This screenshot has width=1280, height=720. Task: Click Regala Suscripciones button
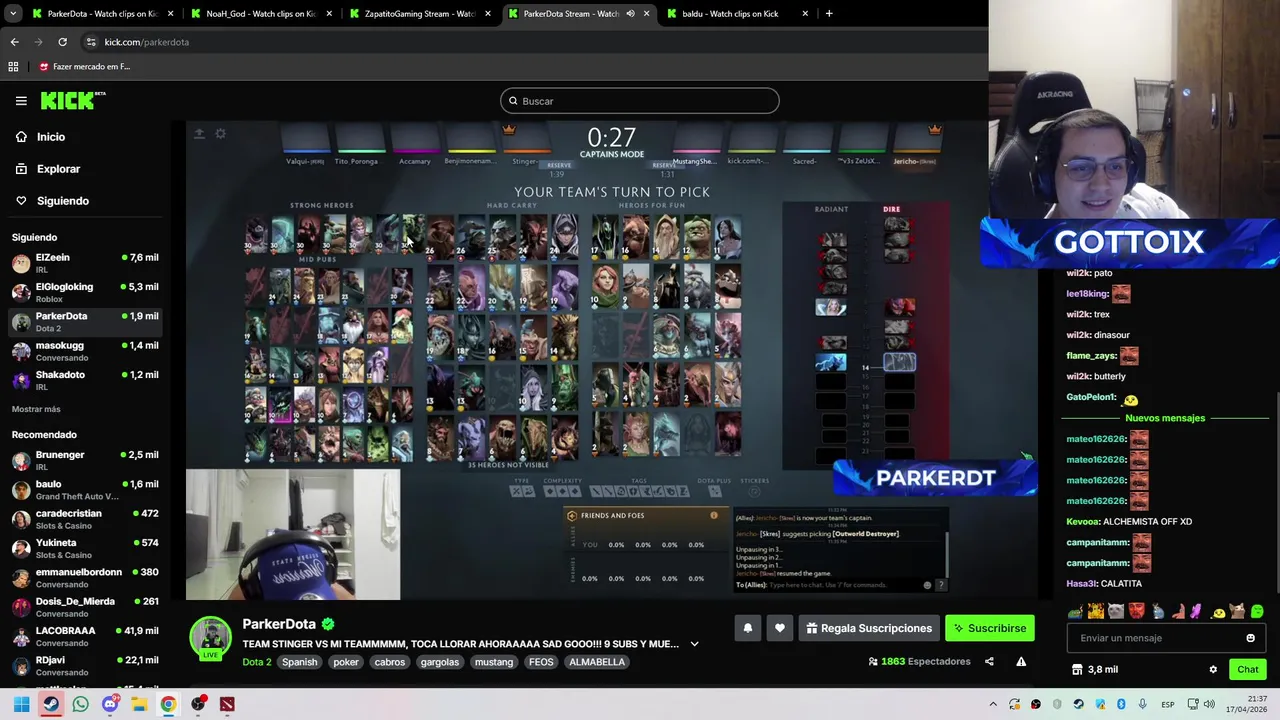coord(869,628)
